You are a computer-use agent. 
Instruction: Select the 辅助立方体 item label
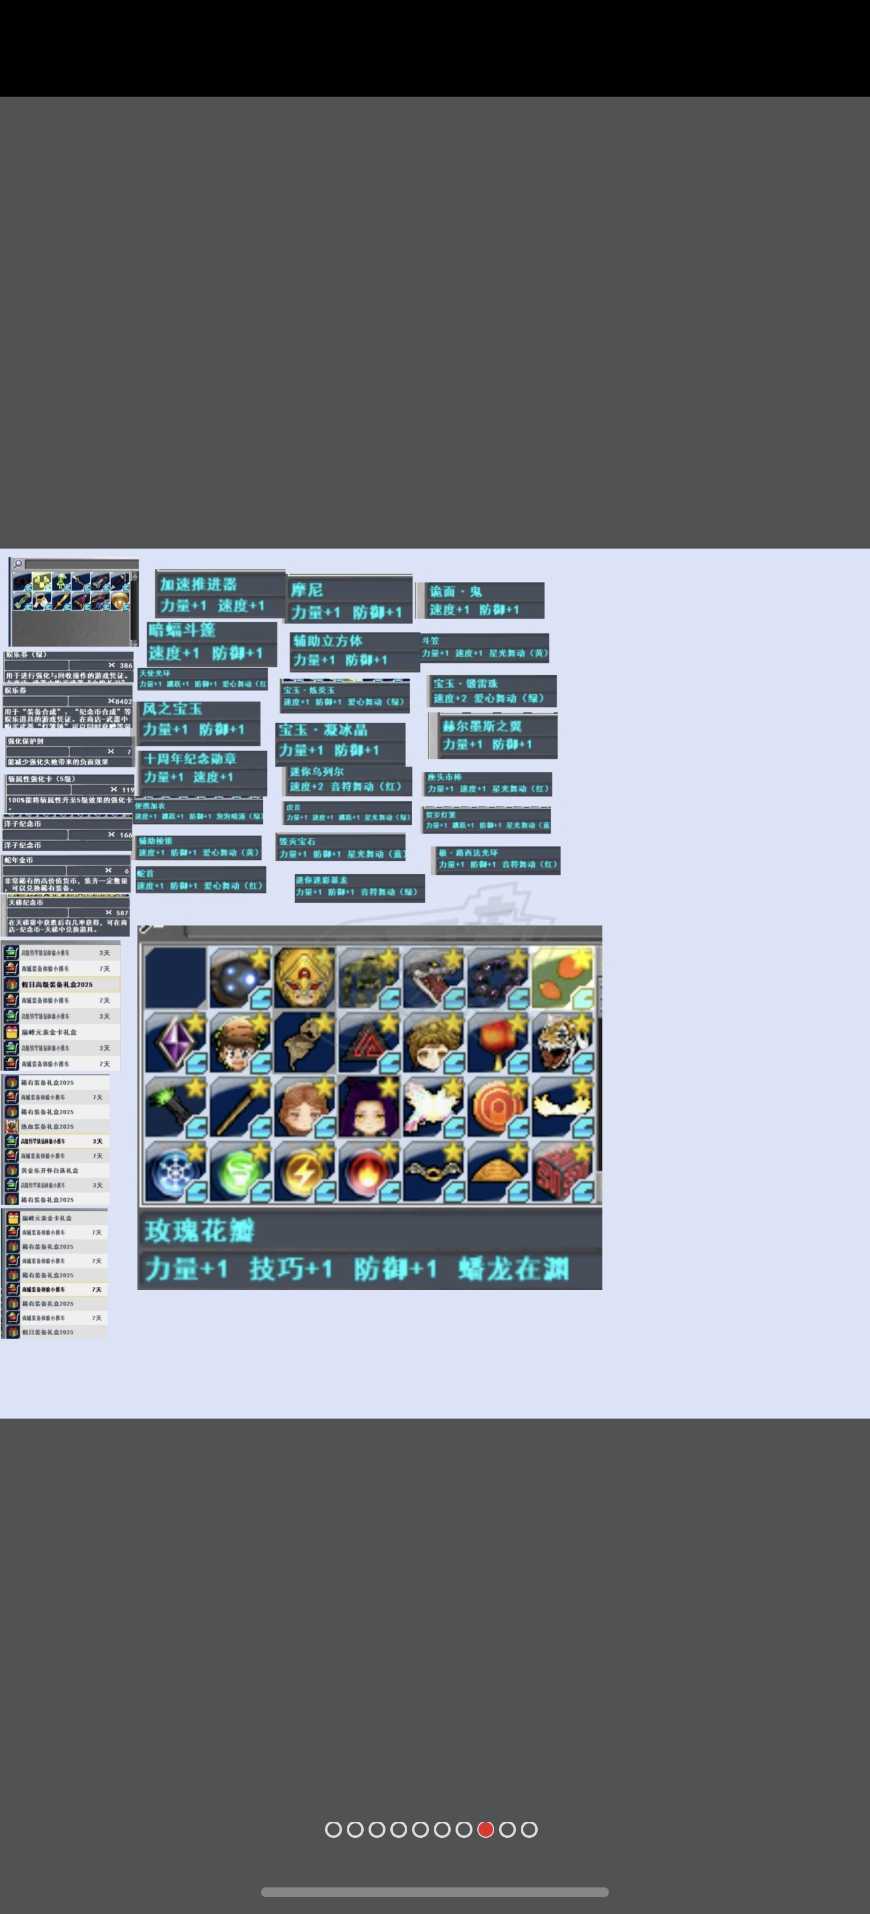[x=328, y=641]
